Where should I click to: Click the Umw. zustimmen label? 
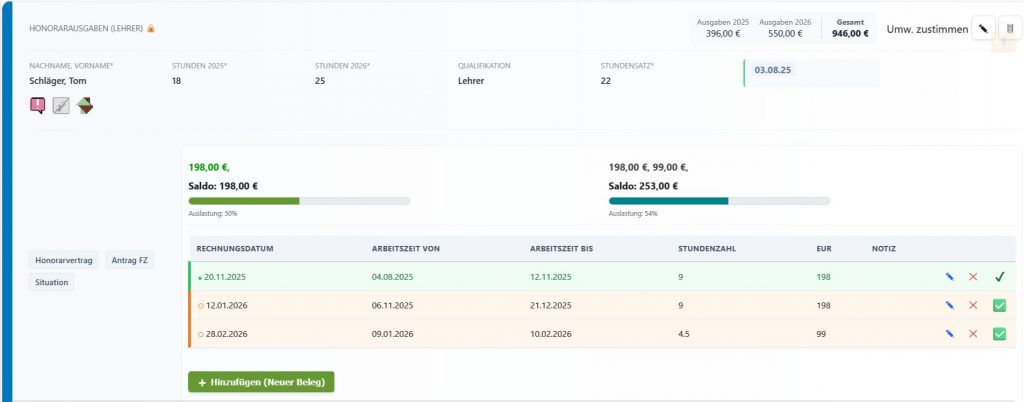point(927,29)
